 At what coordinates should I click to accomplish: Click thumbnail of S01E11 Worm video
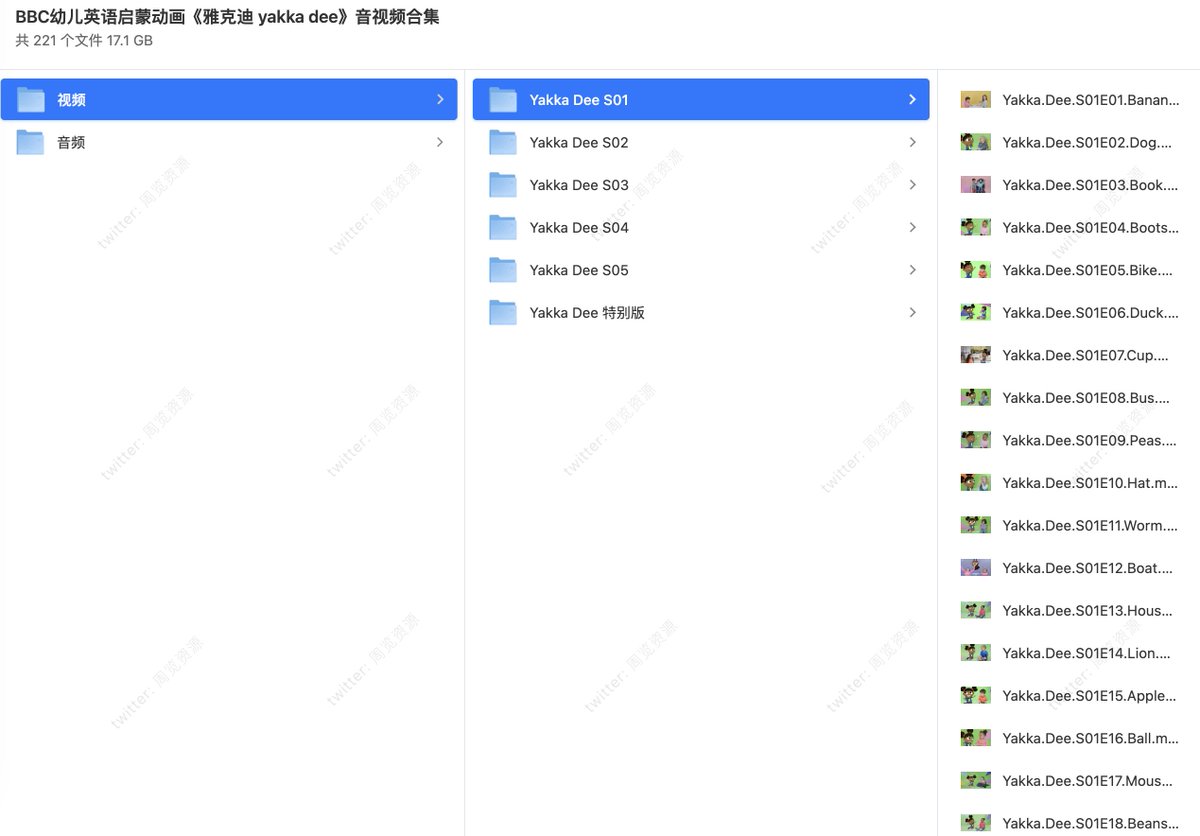pyautogui.click(x=976, y=525)
